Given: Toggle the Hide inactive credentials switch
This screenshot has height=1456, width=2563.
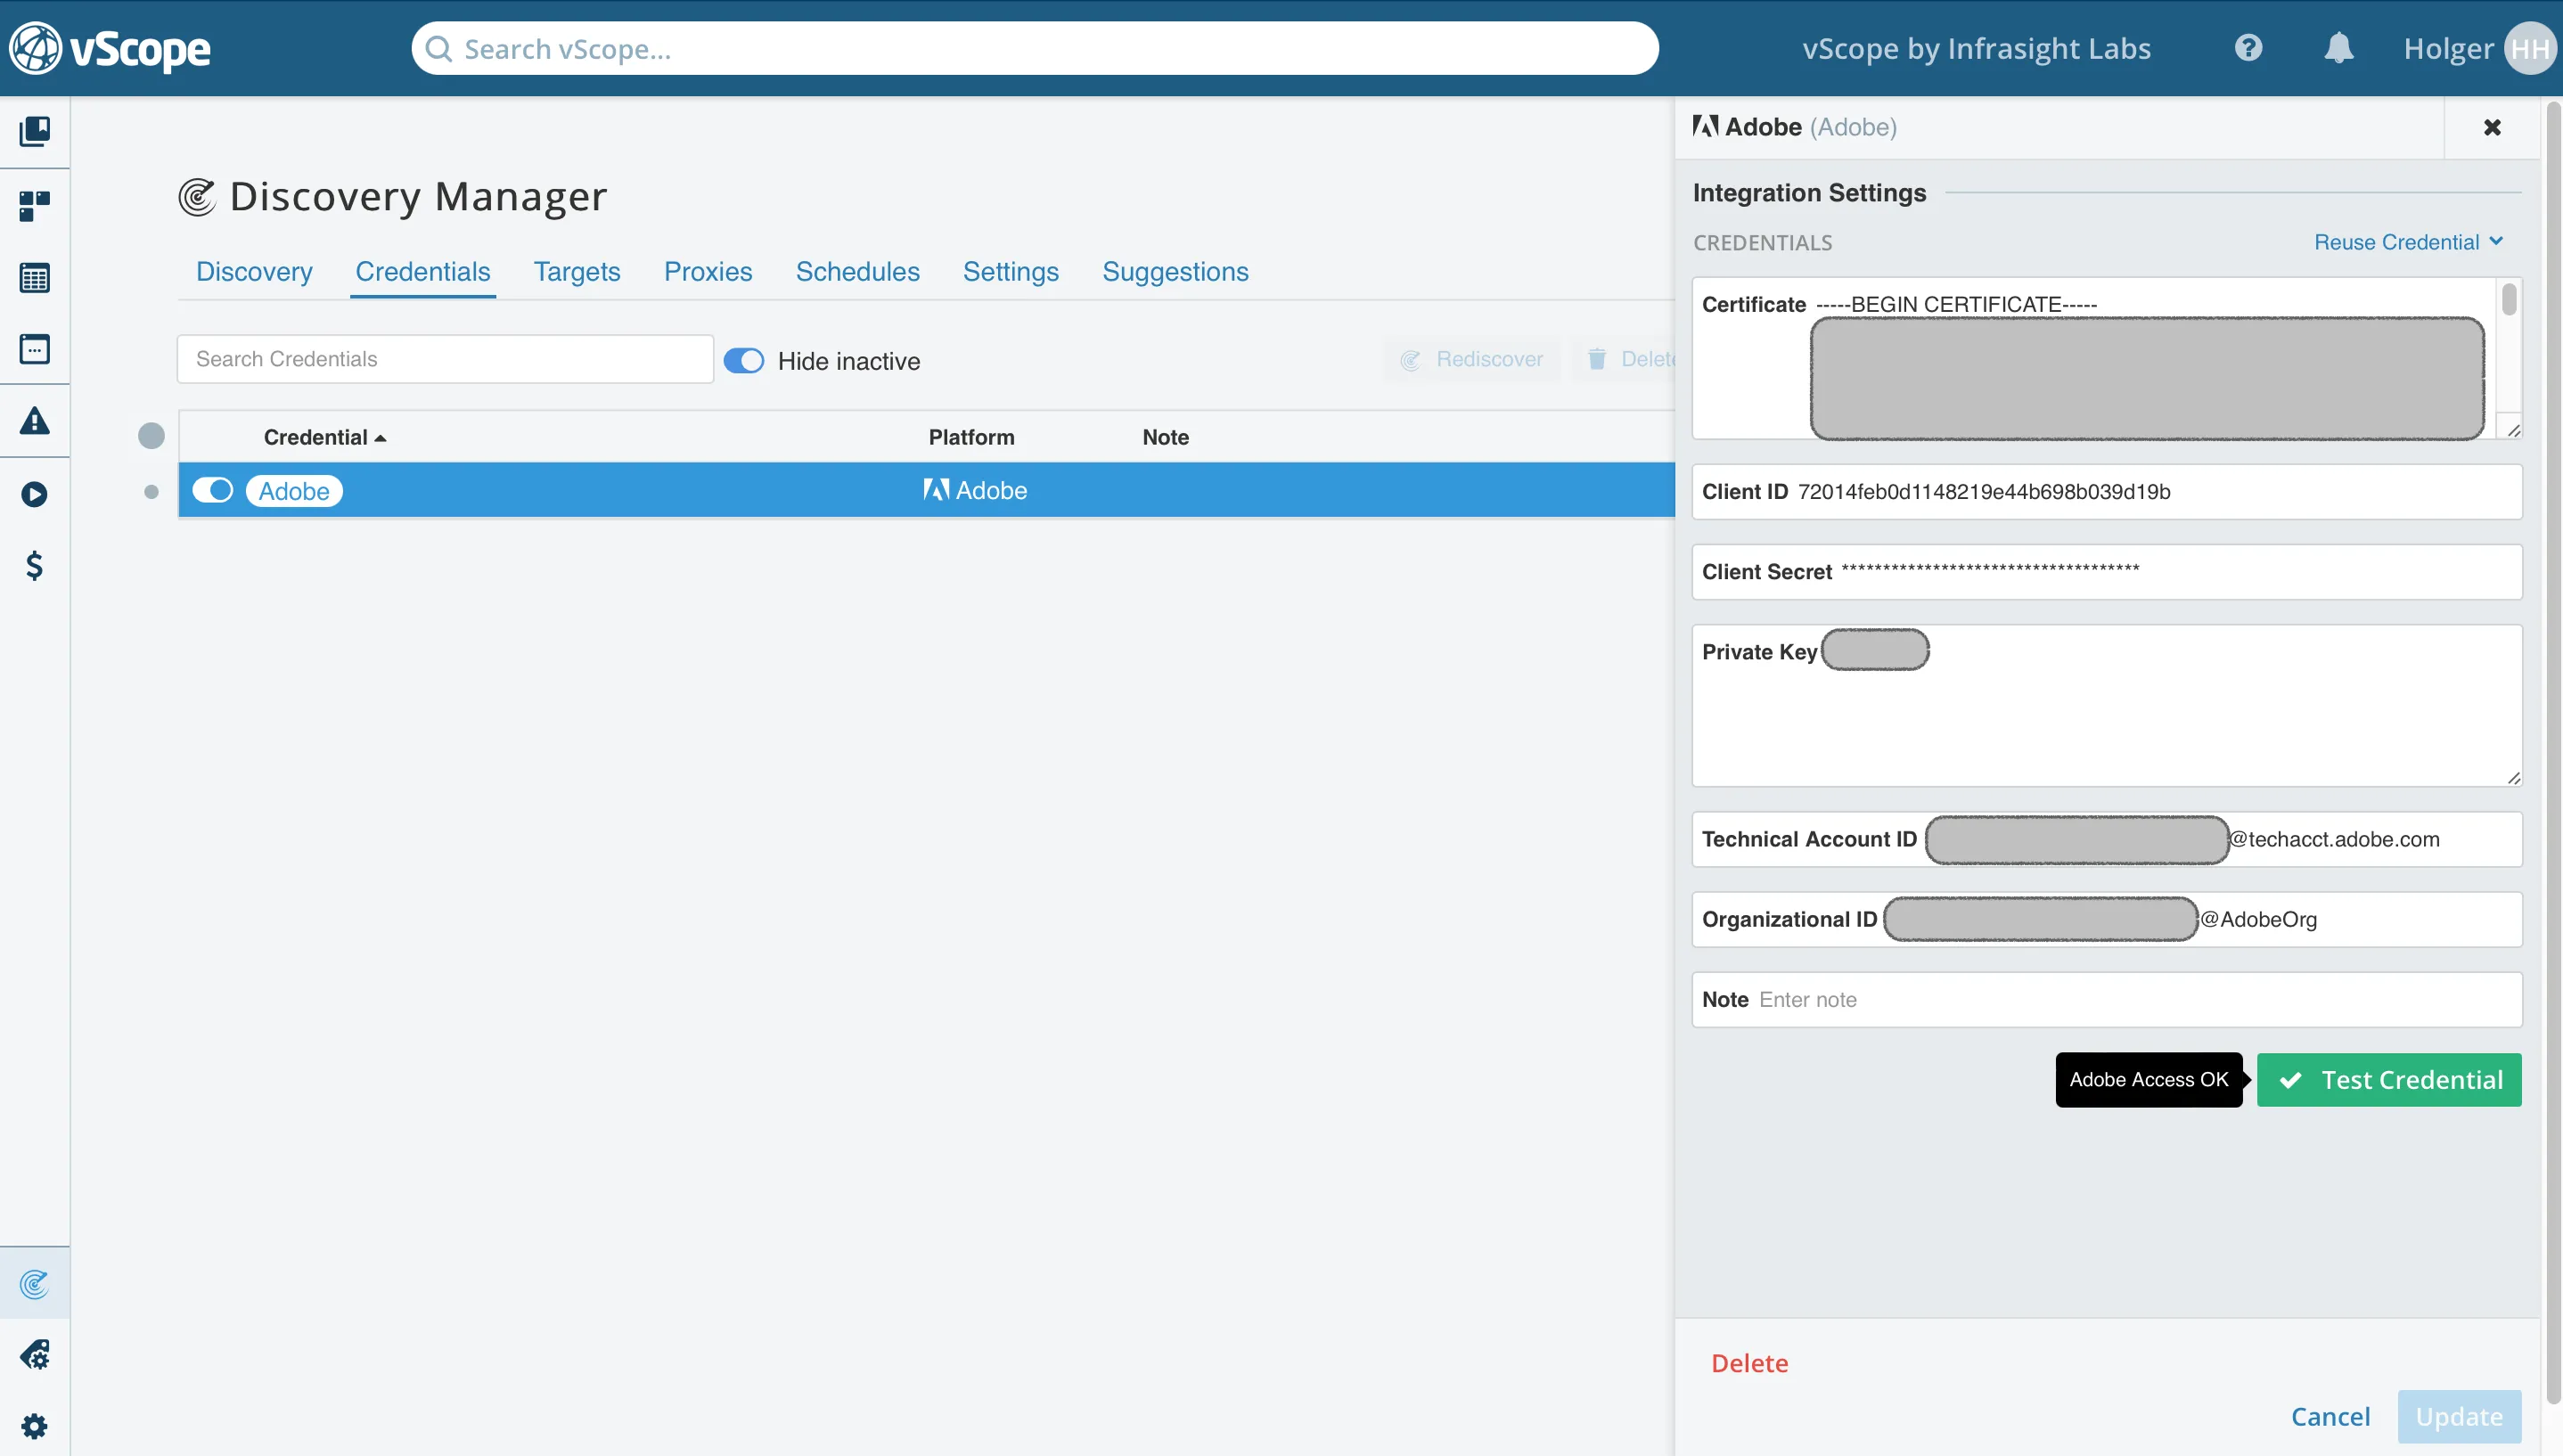Looking at the screenshot, I should (x=741, y=359).
